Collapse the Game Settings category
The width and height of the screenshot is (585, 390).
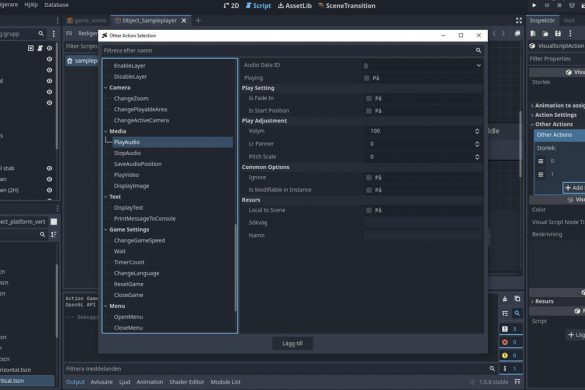(x=106, y=230)
